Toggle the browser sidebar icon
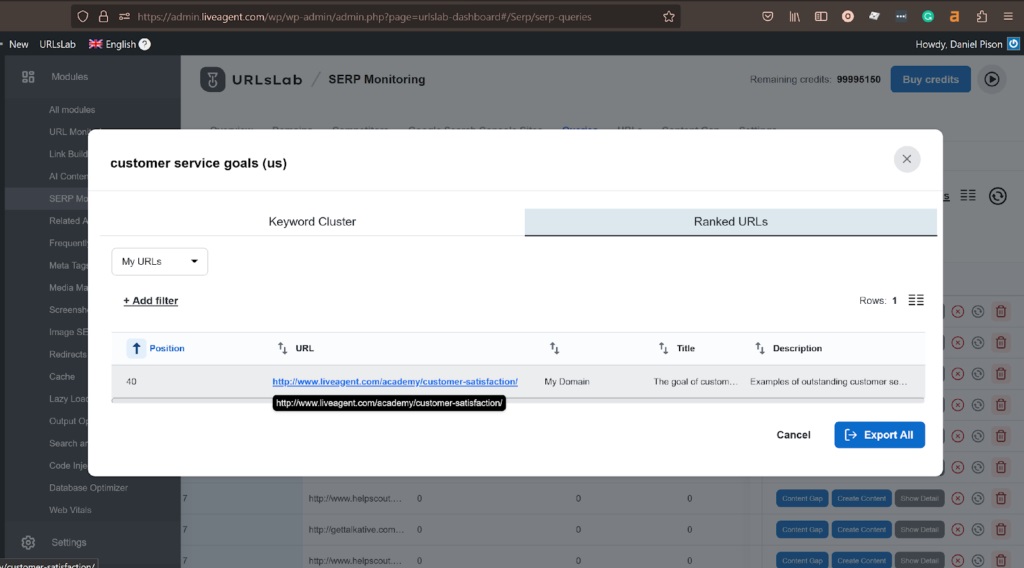This screenshot has height=568, width=1024. pos(821,17)
